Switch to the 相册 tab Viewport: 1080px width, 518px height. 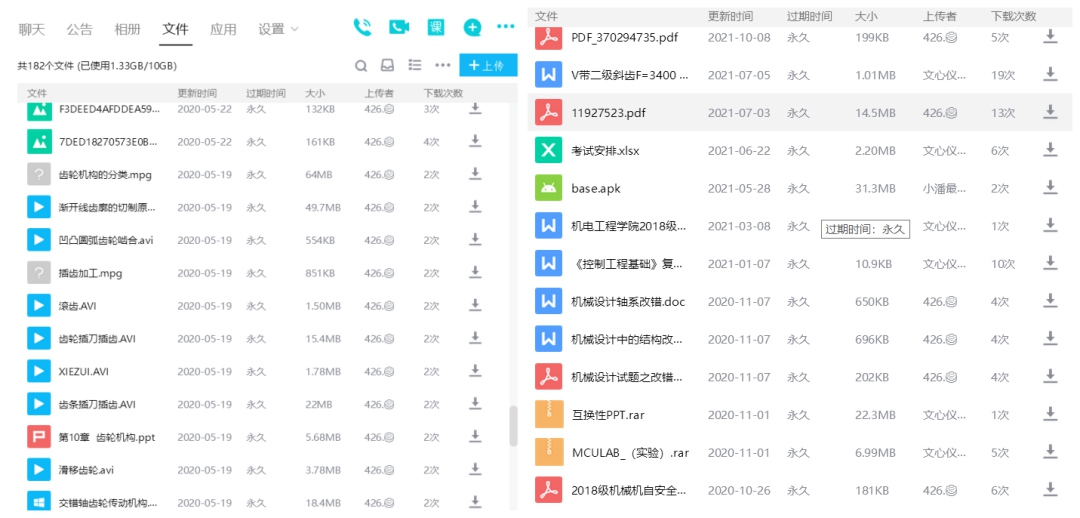127,29
